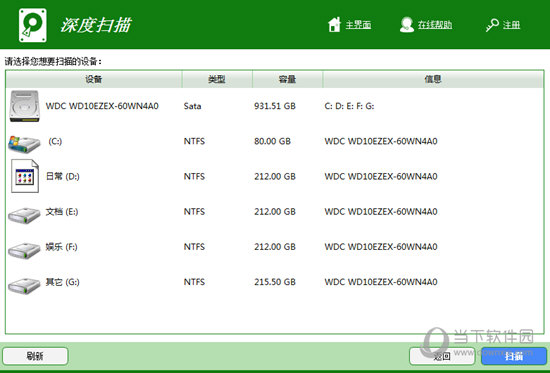The height and width of the screenshot is (373, 550).
Task: Click the 215.50 GB capacity cell
Action: (x=275, y=282)
